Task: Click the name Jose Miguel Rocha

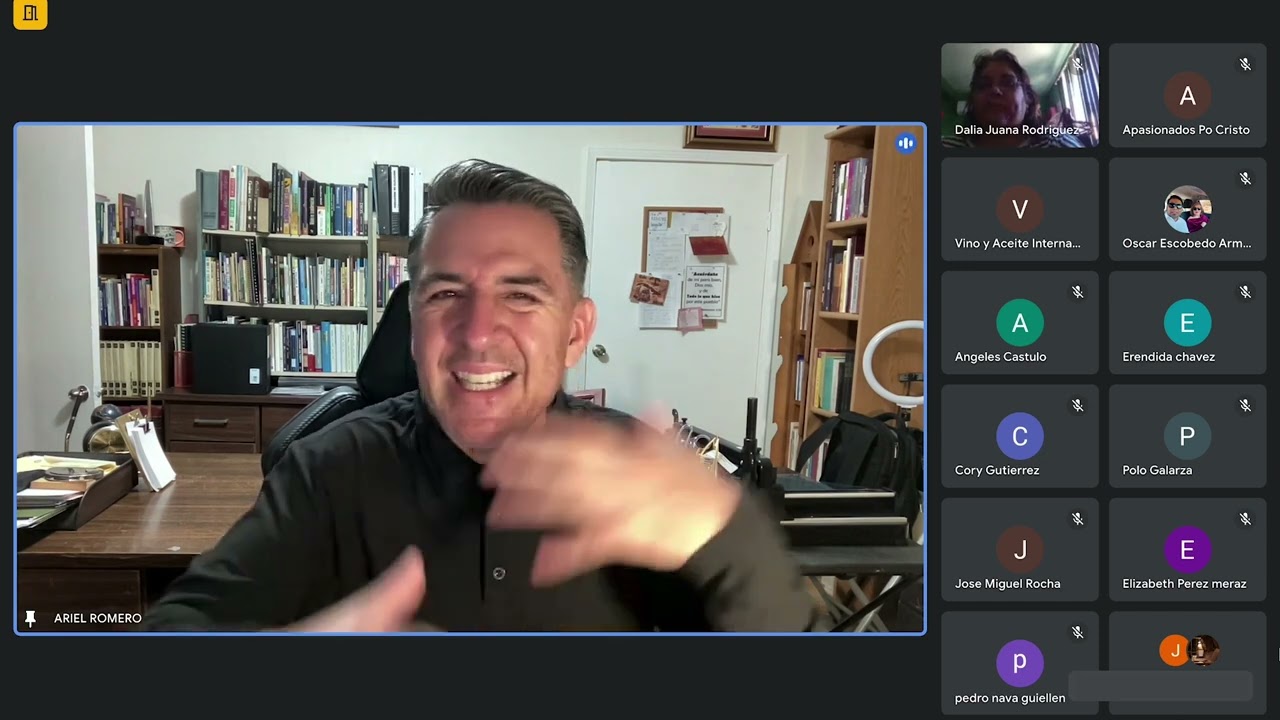Action: click(x=1008, y=584)
